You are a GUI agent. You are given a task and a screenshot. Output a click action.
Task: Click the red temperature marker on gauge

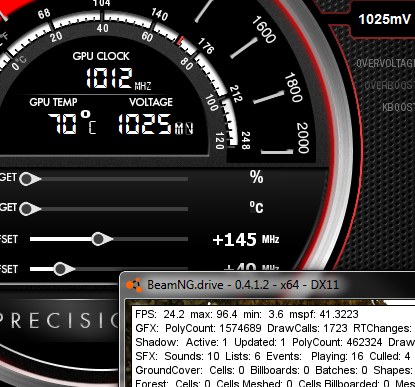click(180, 41)
